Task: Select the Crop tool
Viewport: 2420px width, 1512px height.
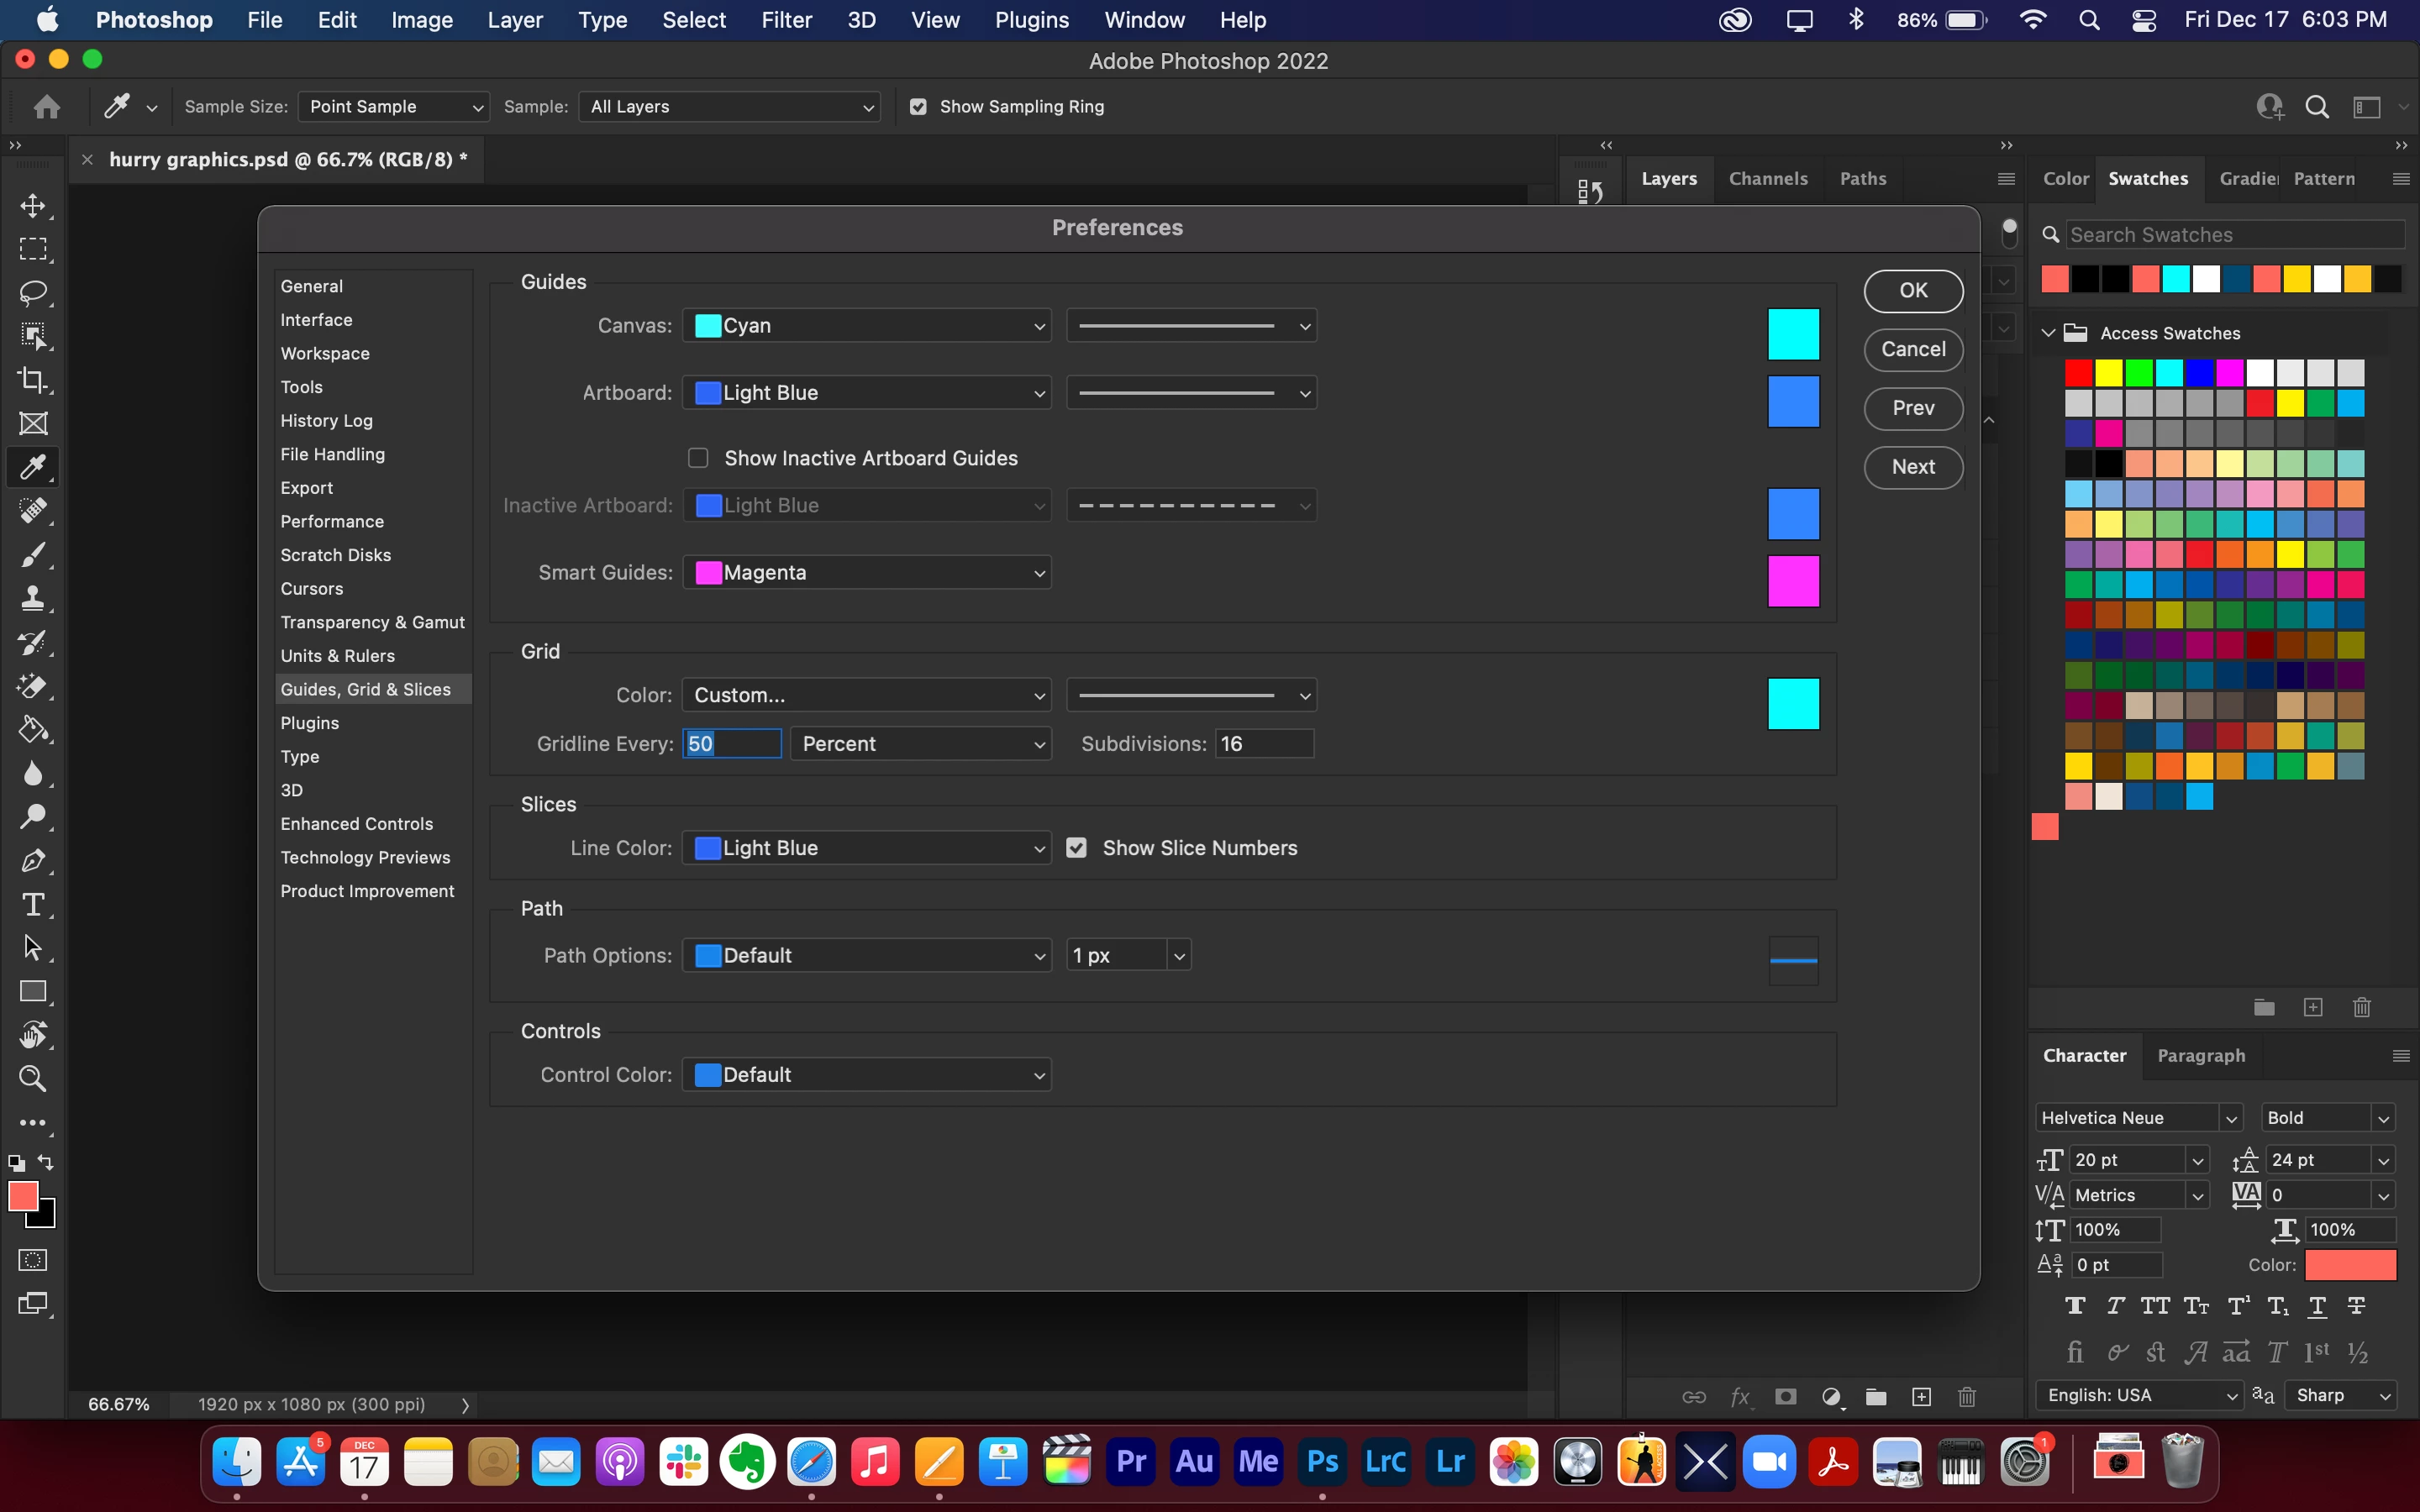Action: (33, 380)
